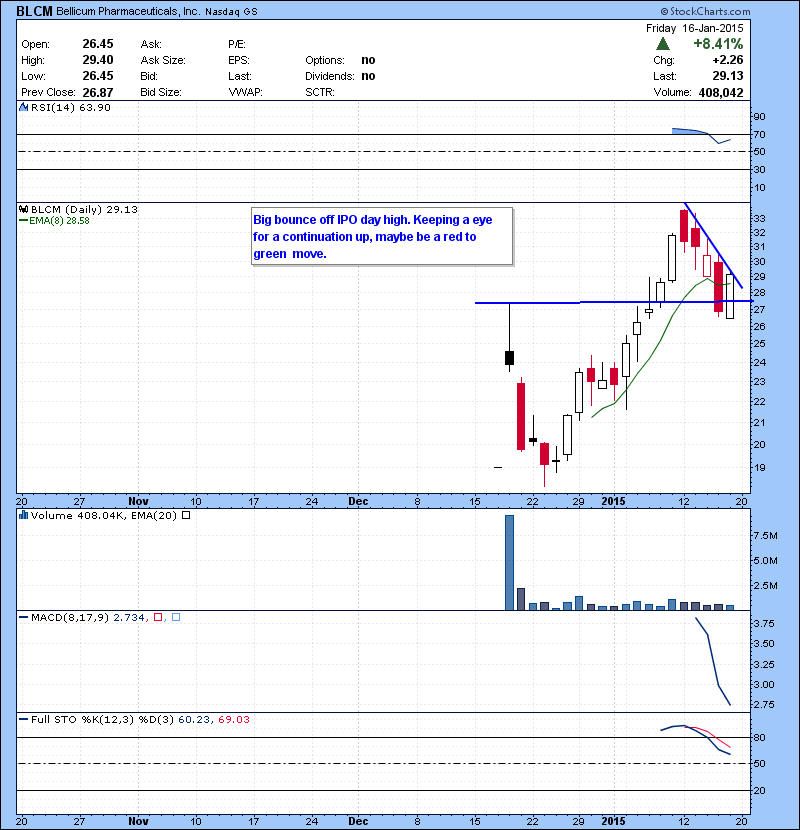The height and width of the screenshot is (830, 800).
Task: Click the Open price value 26.45
Action: click(x=98, y=44)
